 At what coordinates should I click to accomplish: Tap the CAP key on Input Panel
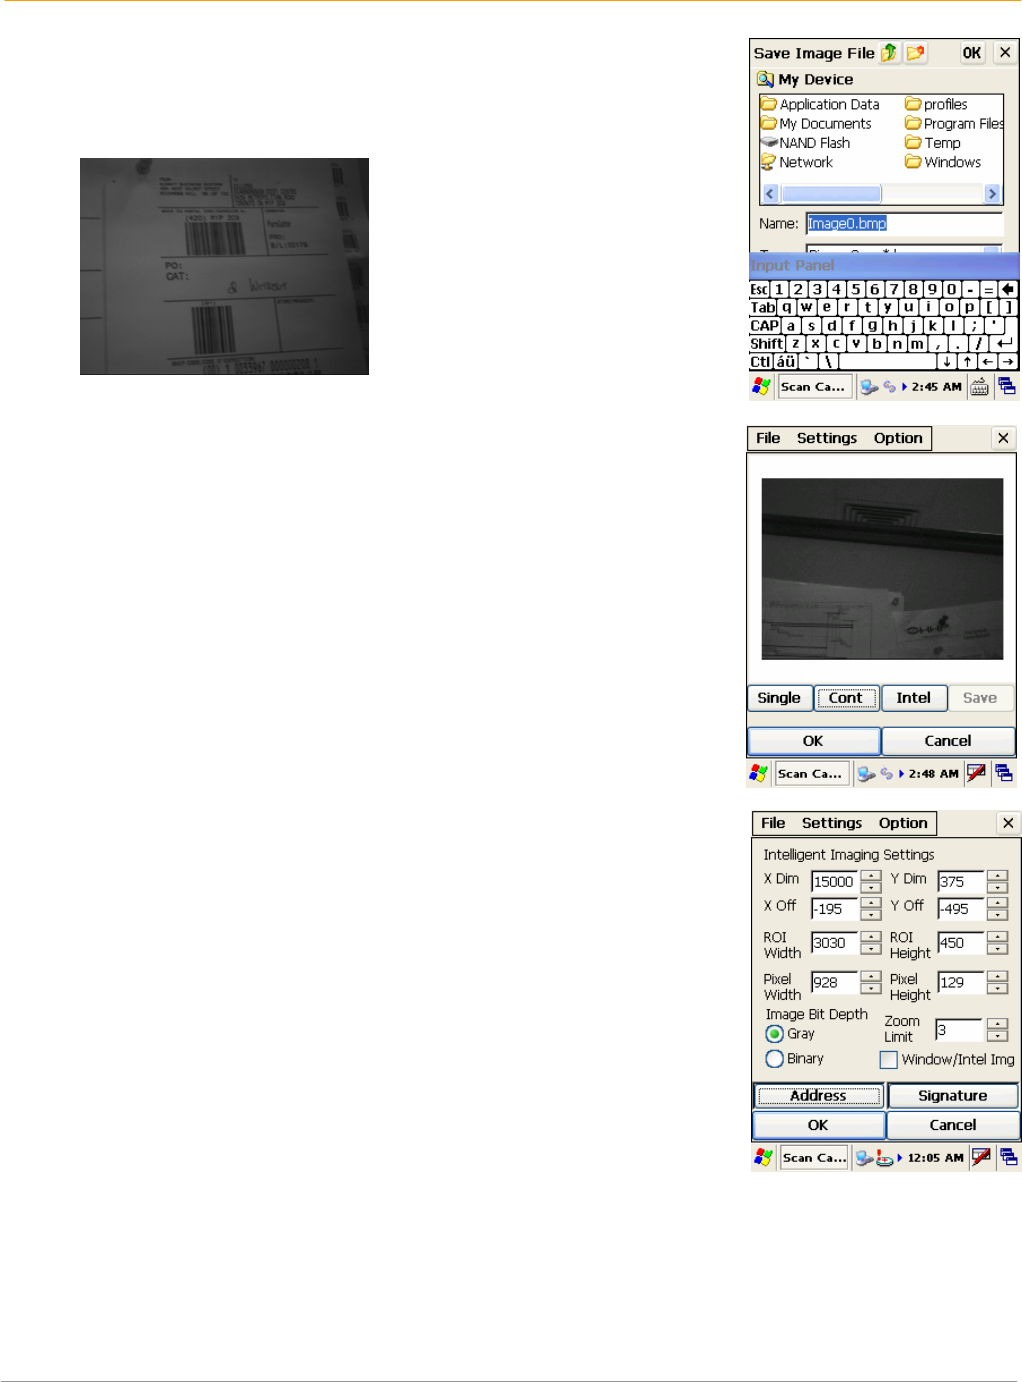pos(765,325)
